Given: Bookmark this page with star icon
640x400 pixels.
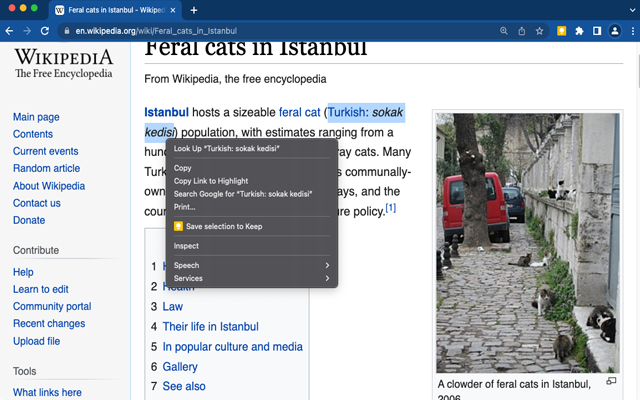Looking at the screenshot, I should [x=540, y=31].
